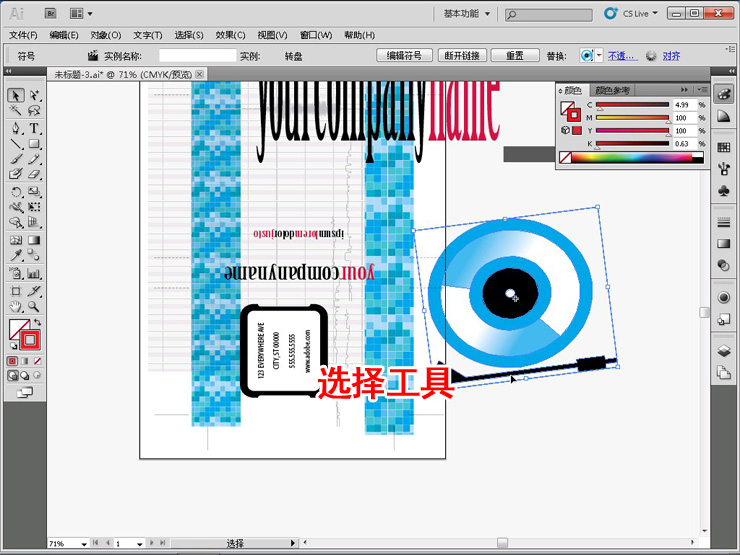Swap fill and stroke colors in toolbox
The width and height of the screenshot is (740, 555).
37,323
